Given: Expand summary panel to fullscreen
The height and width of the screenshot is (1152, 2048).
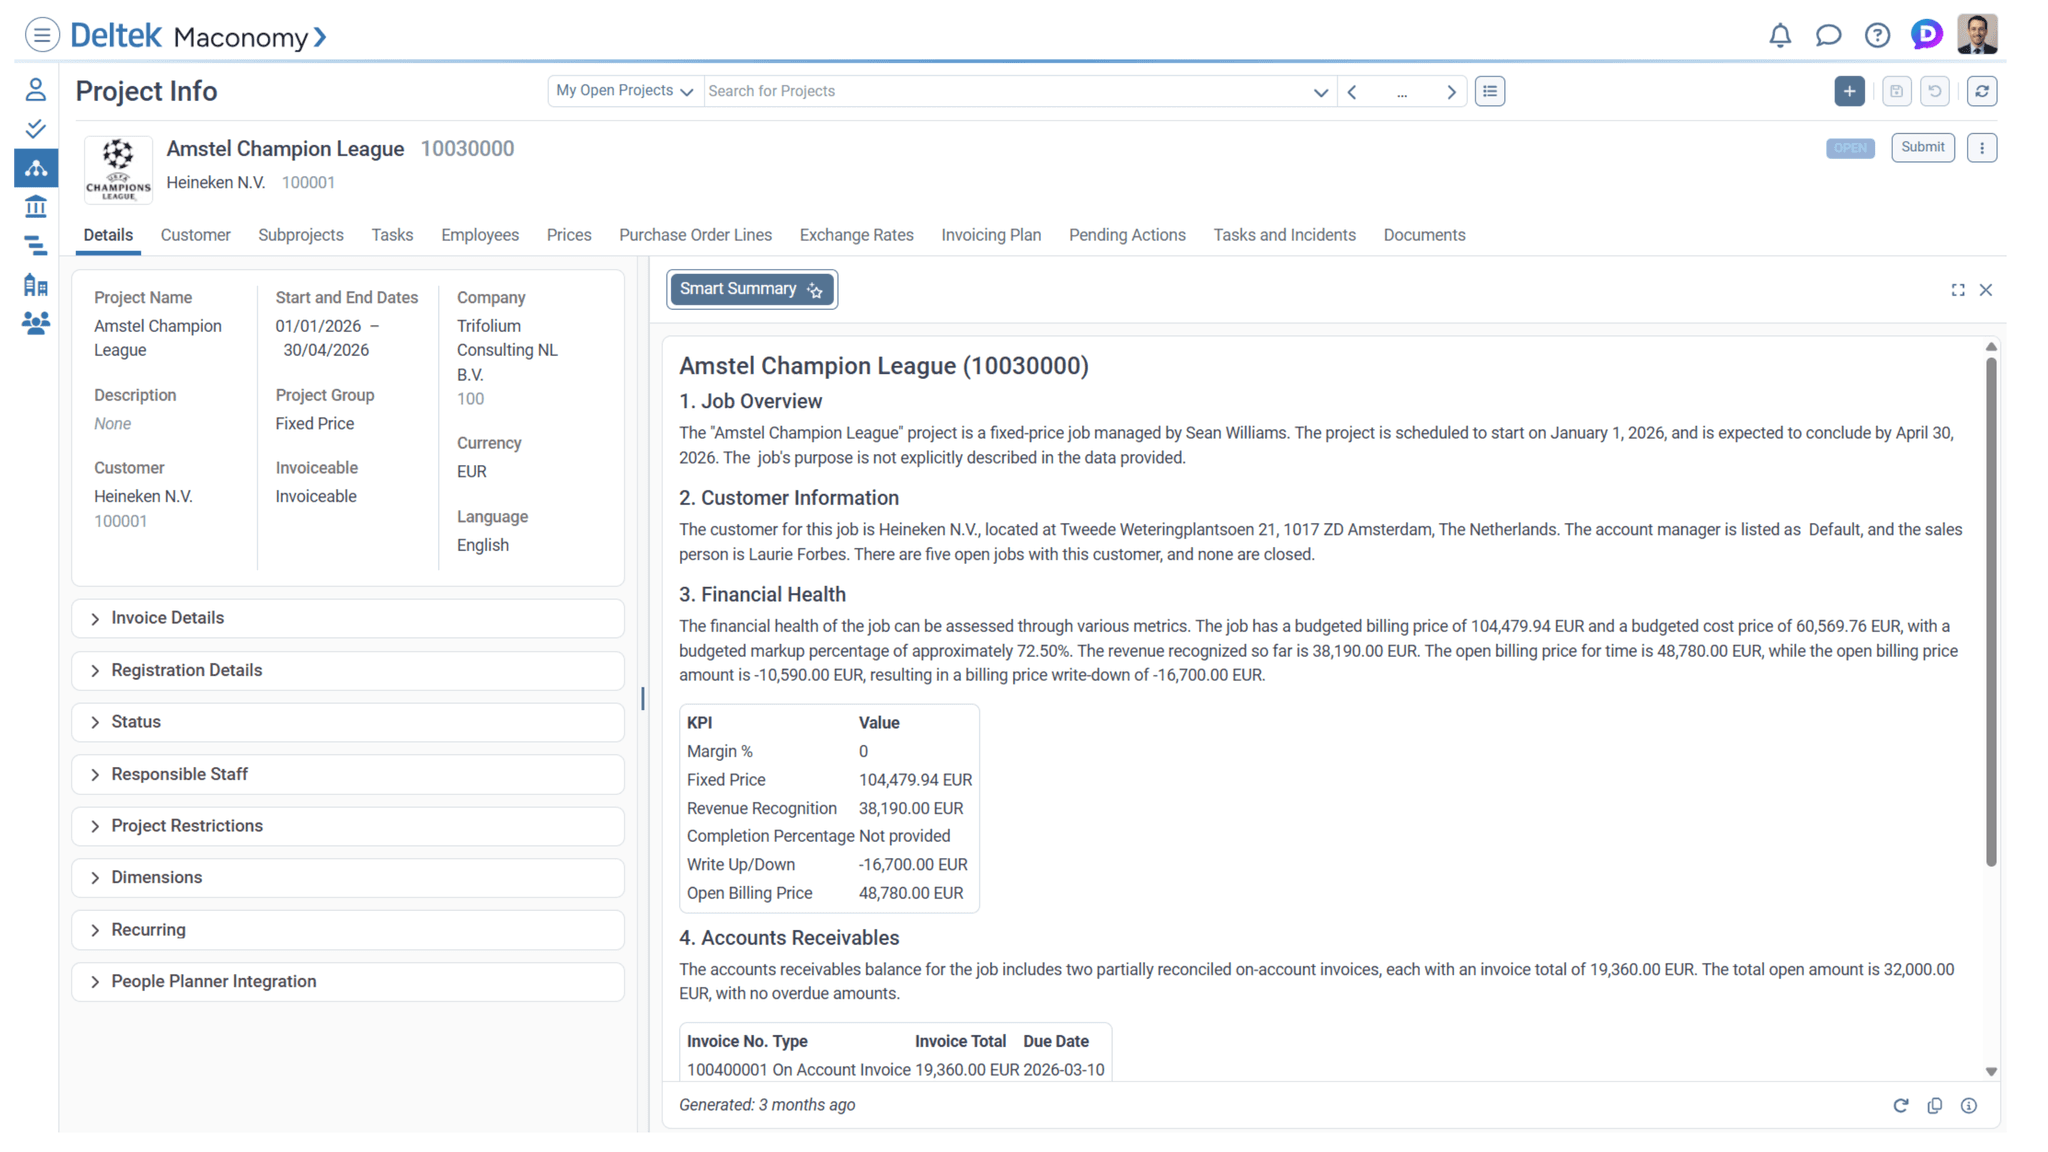Looking at the screenshot, I should pos(1958,290).
